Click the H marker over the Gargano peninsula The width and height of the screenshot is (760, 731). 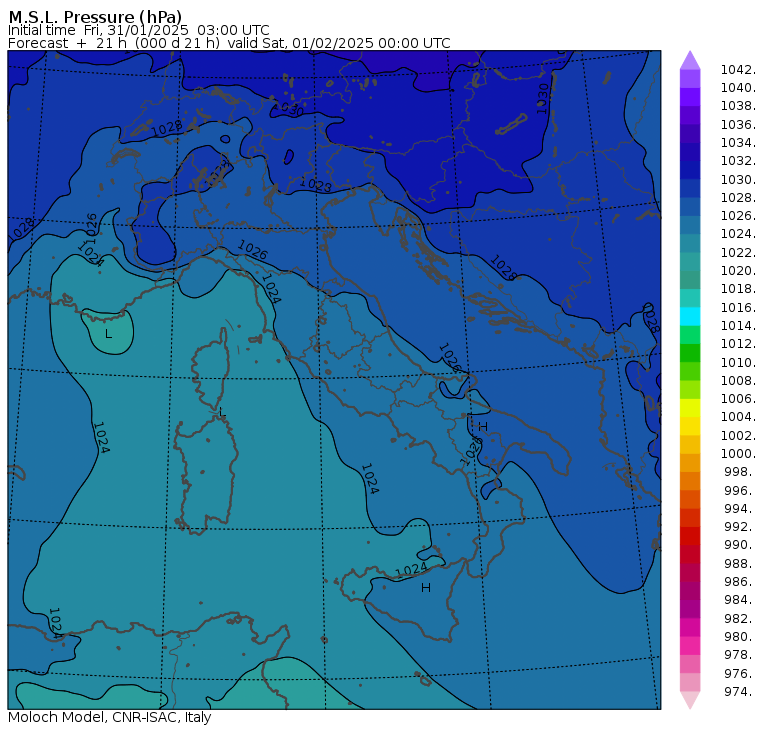483,427
